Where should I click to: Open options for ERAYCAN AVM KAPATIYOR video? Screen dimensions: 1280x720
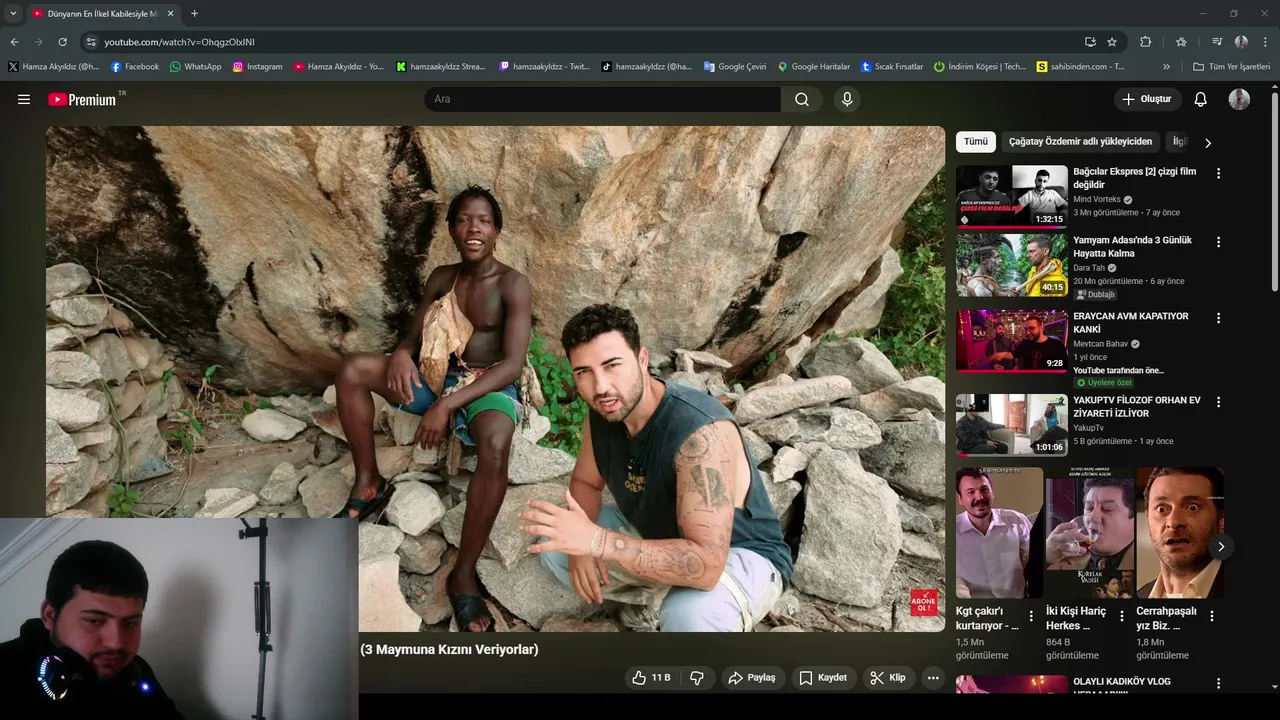1218,318
